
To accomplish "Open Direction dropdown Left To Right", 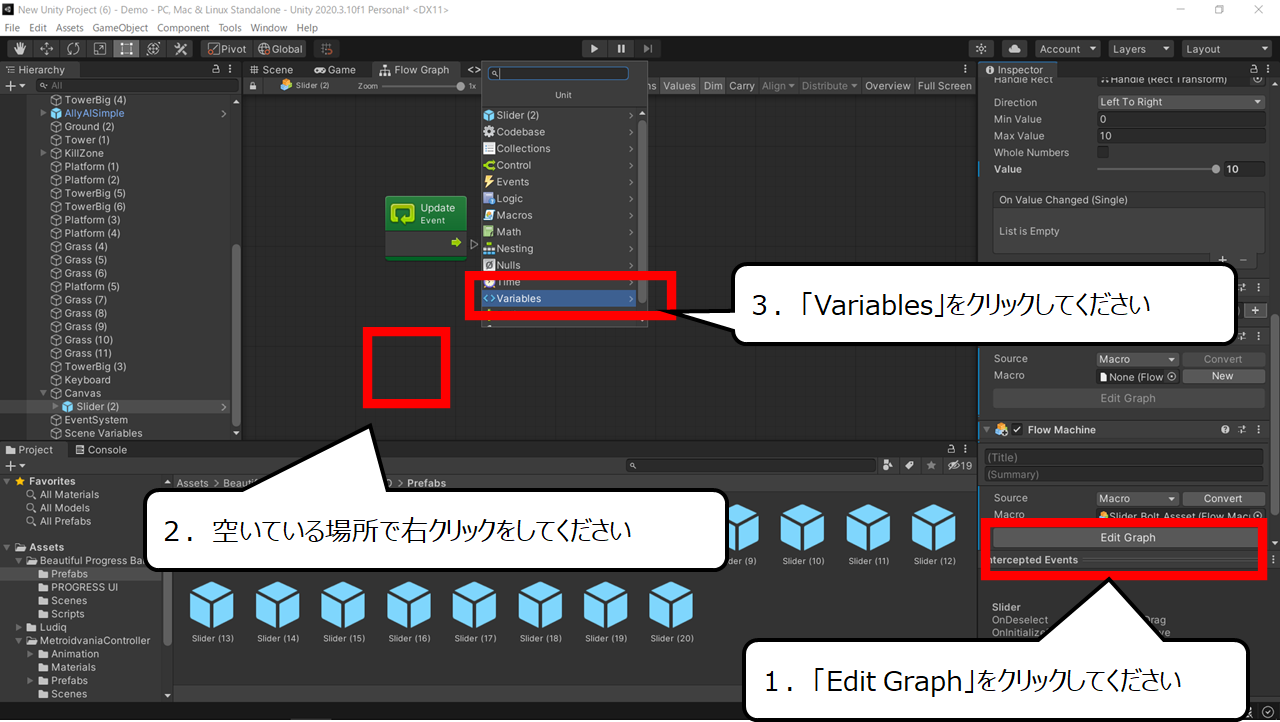I will tap(1181, 102).
